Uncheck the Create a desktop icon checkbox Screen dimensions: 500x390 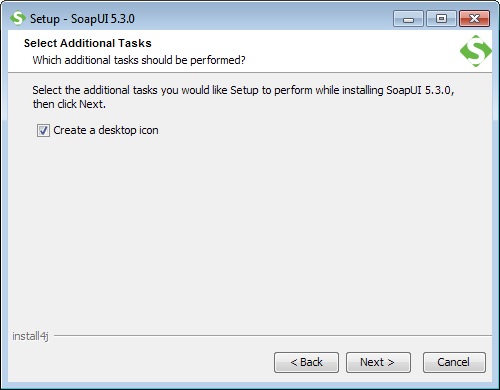43,130
